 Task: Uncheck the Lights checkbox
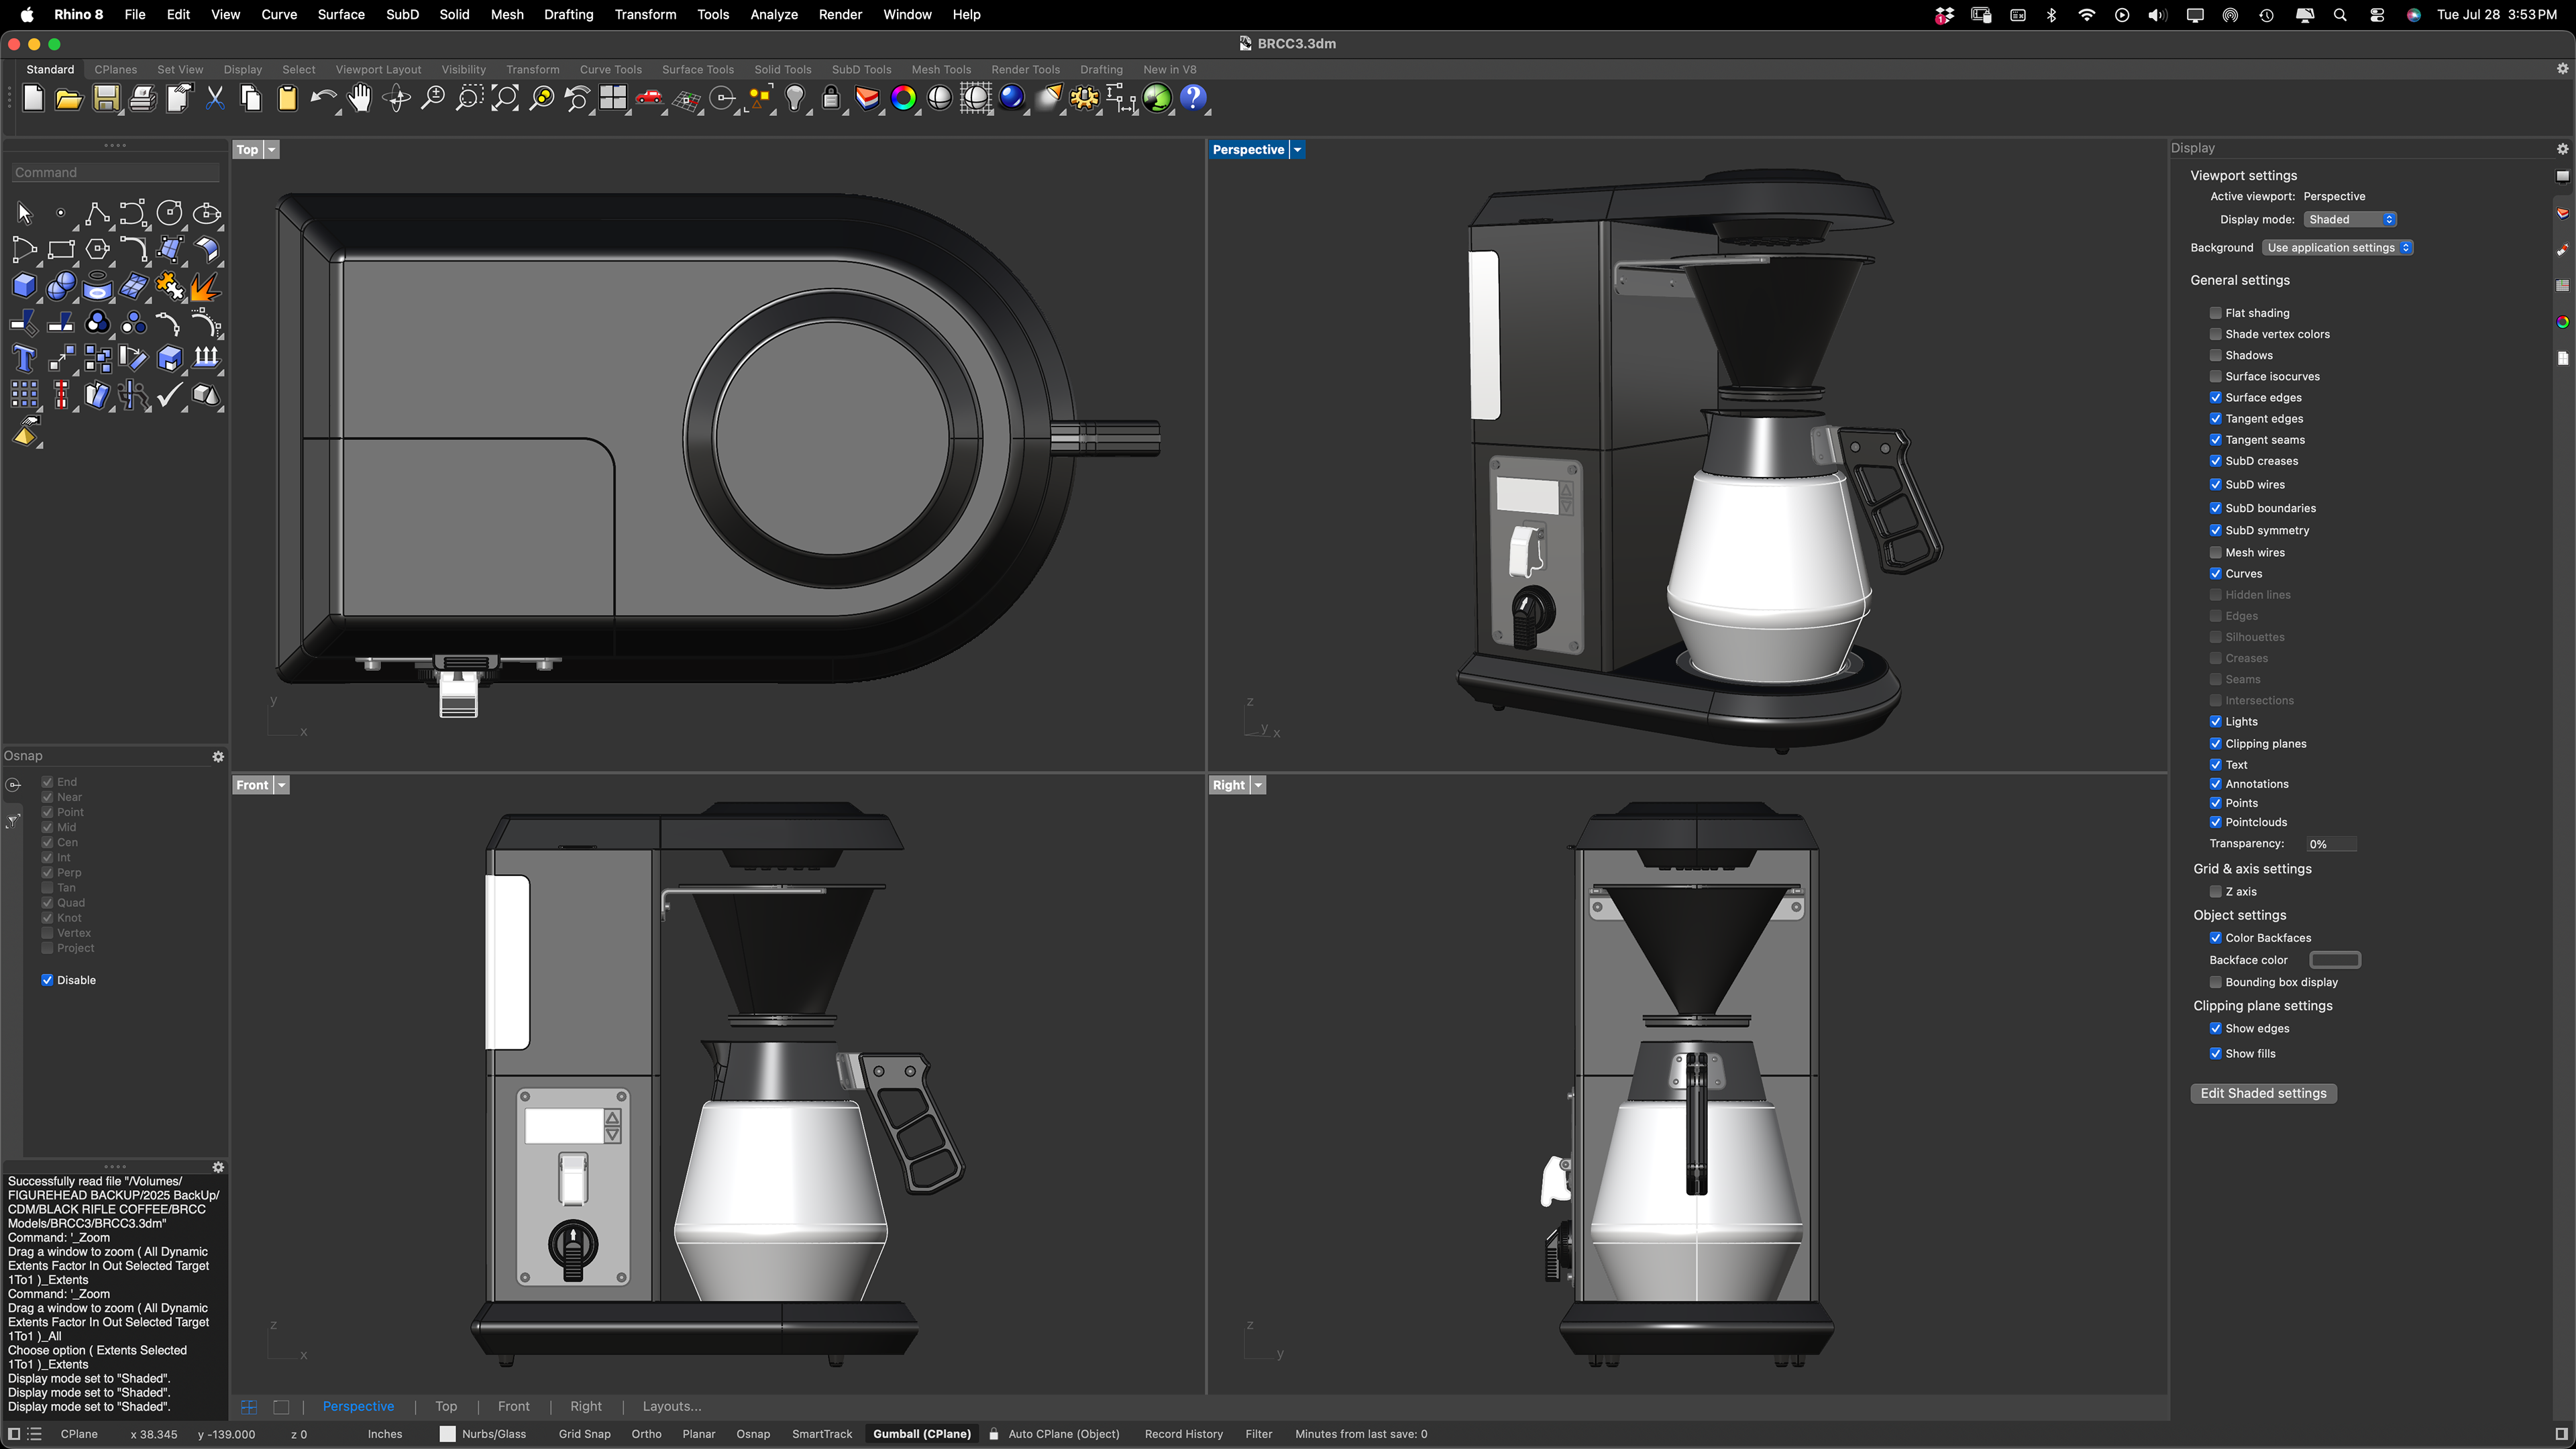(2216, 721)
